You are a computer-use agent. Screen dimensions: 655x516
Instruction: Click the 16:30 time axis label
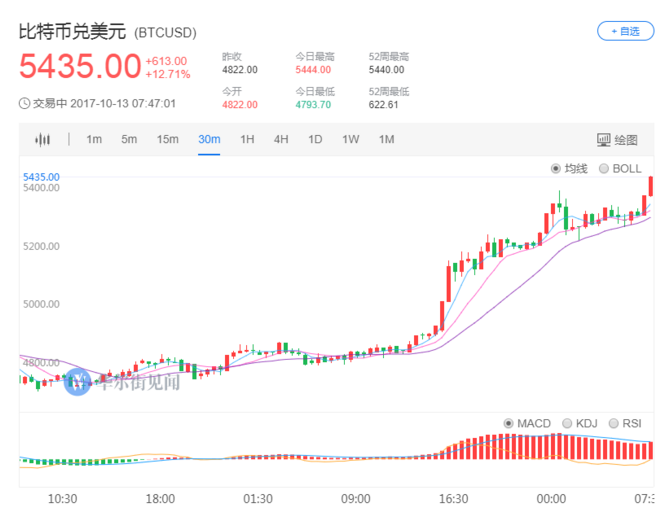click(454, 498)
